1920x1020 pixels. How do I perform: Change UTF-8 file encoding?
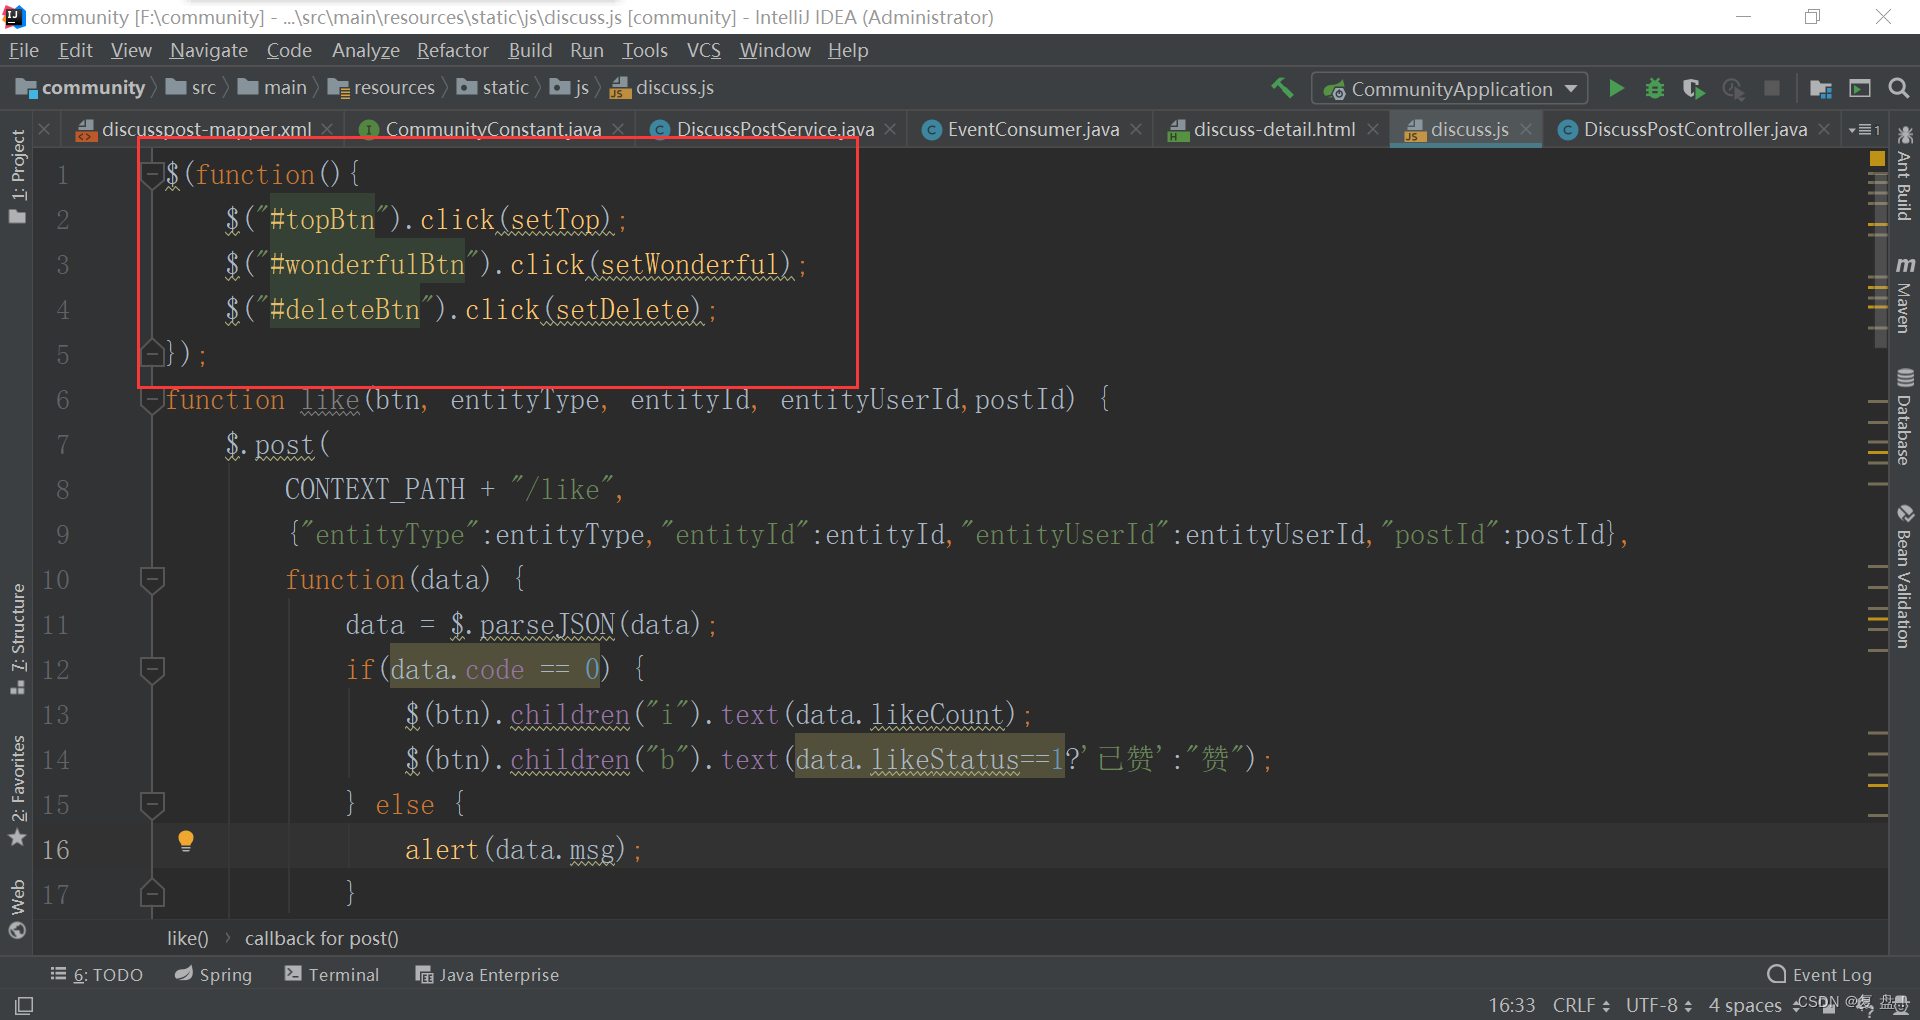pyautogui.click(x=1659, y=1005)
